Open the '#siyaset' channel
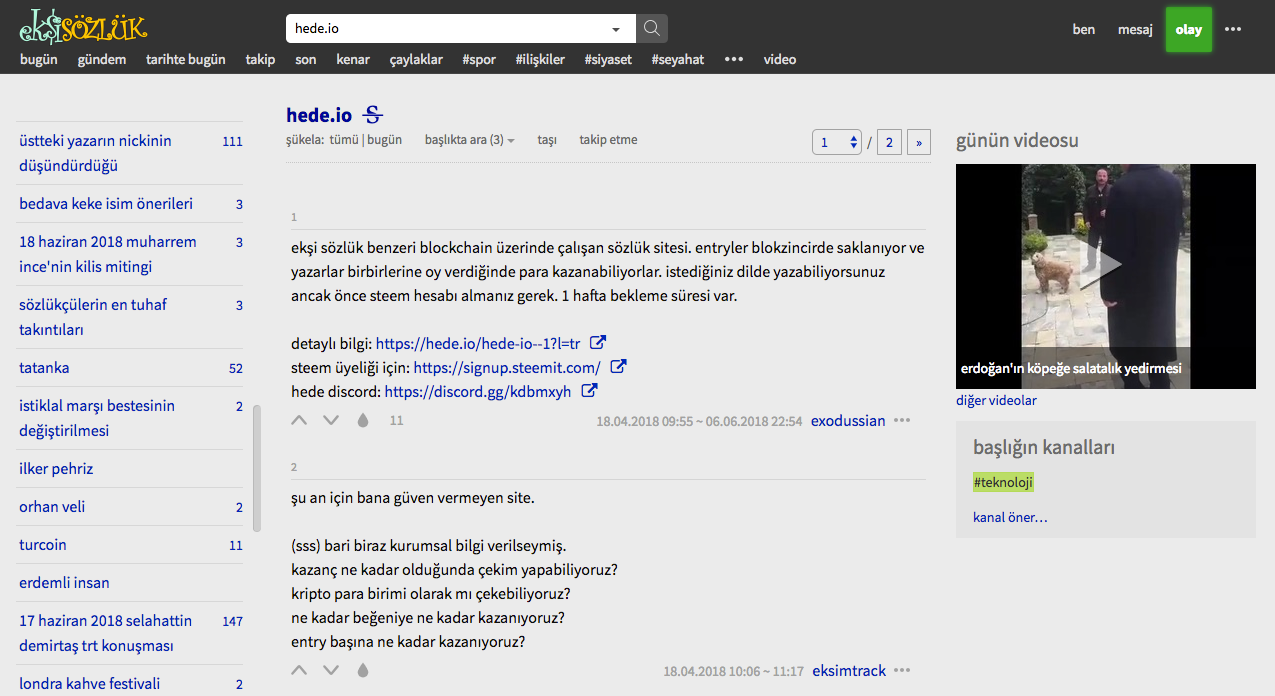The height and width of the screenshot is (696, 1275). (608, 59)
